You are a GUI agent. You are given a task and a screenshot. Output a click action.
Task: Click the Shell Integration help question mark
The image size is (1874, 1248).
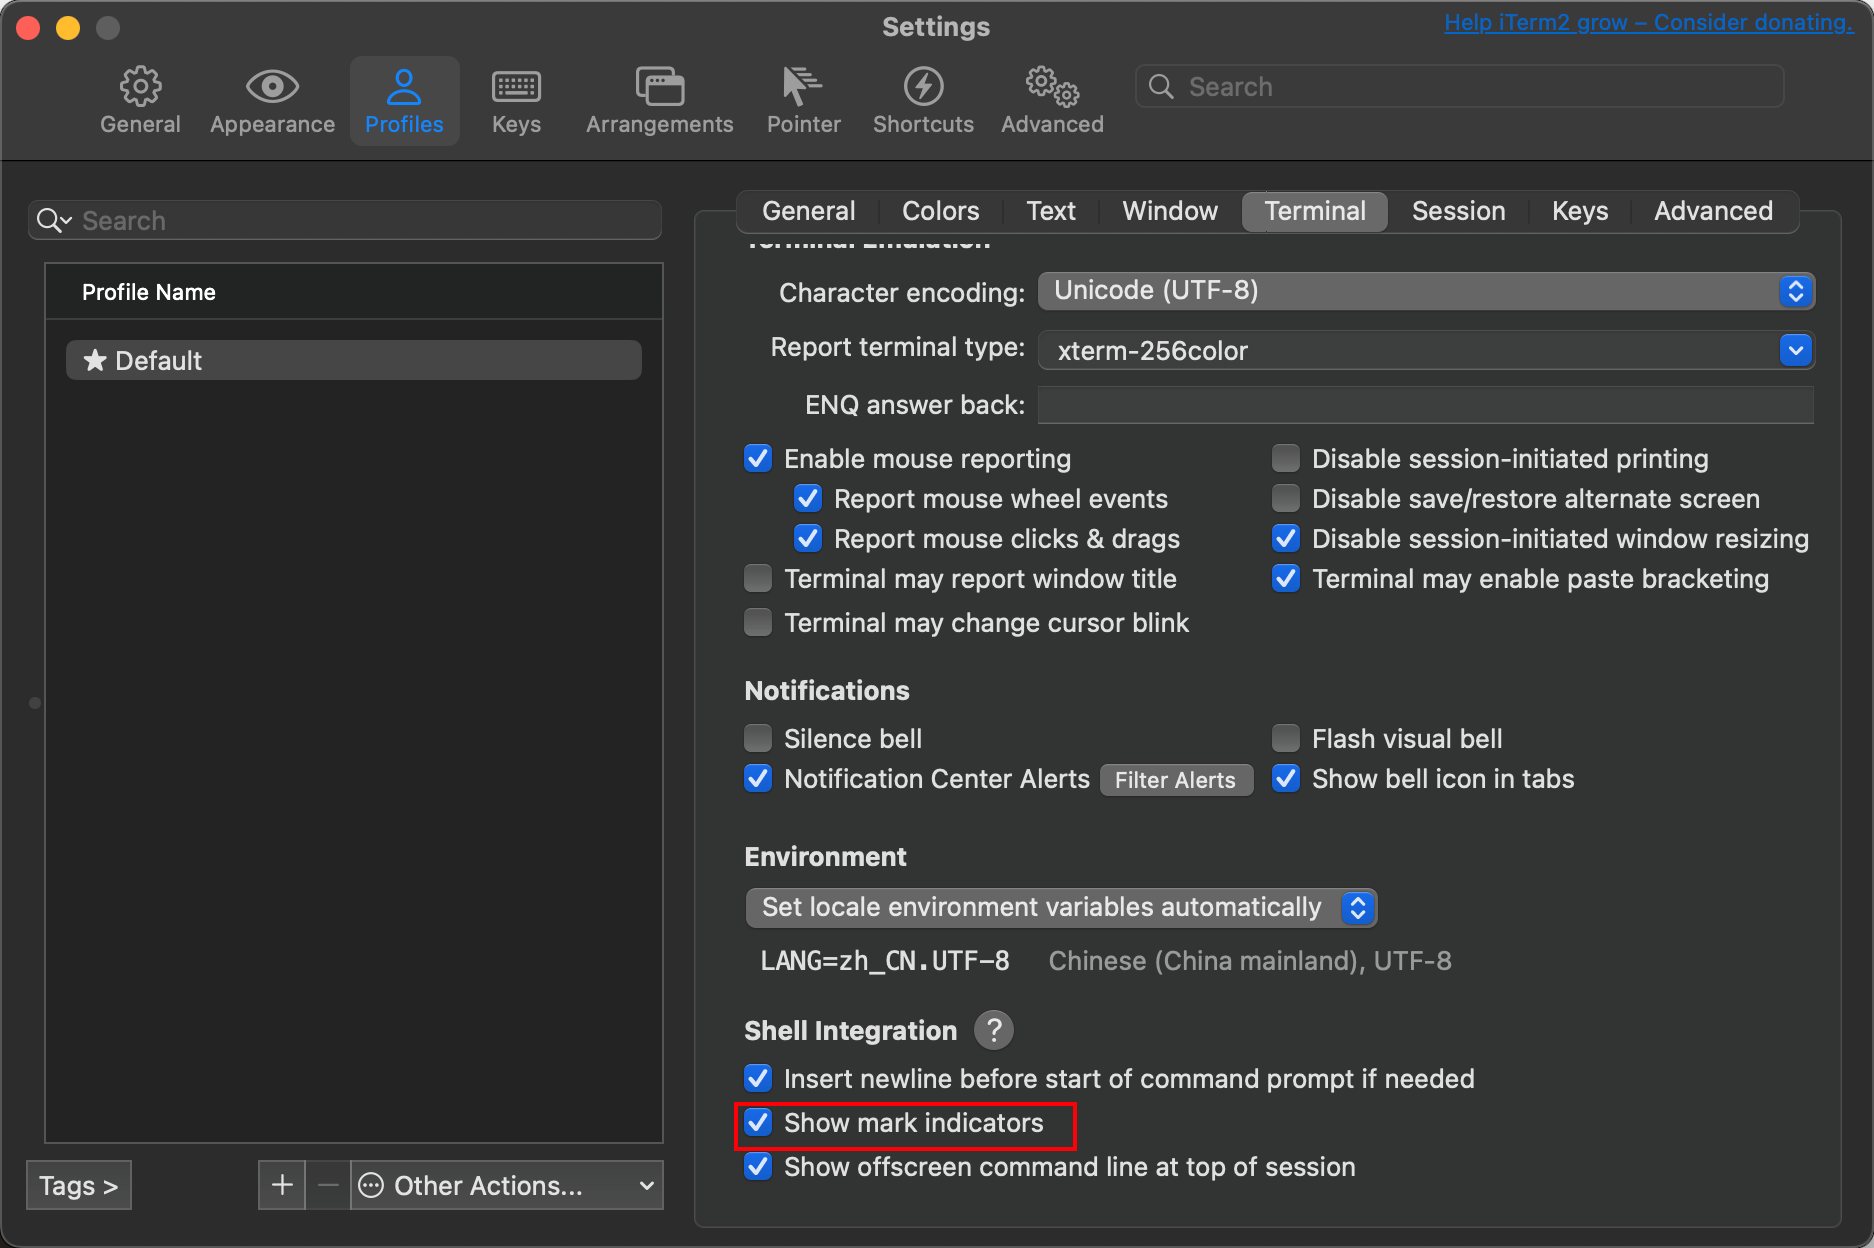coord(993,1029)
